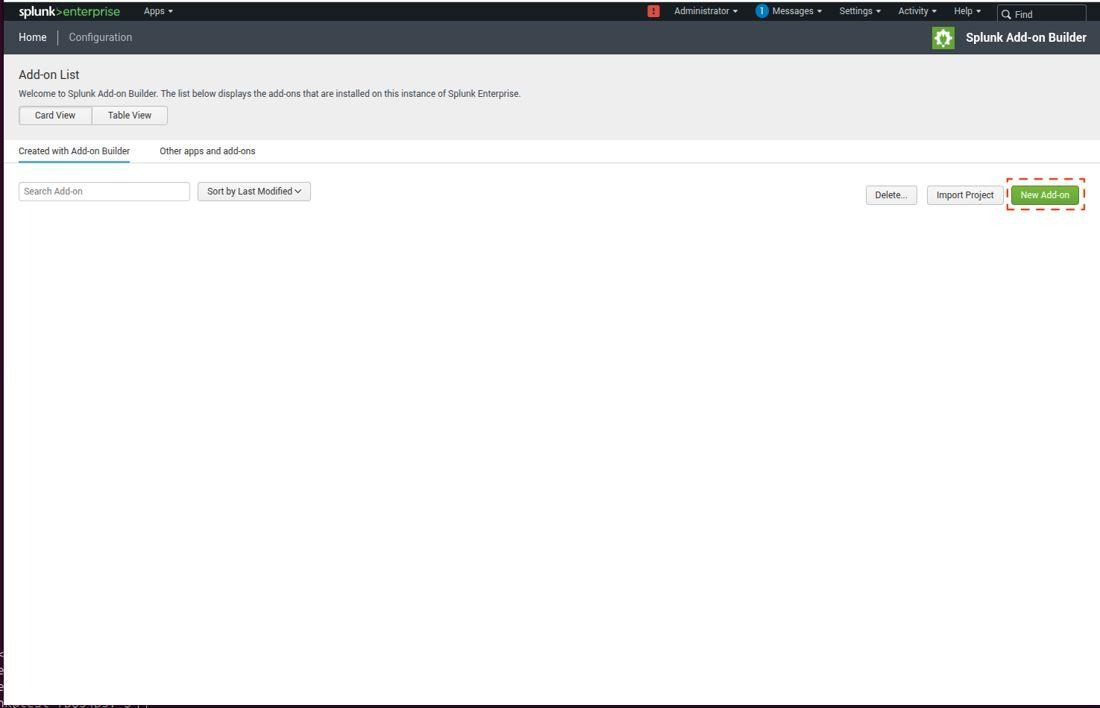Click the Import Project button
The width and height of the screenshot is (1100, 708).
965,195
